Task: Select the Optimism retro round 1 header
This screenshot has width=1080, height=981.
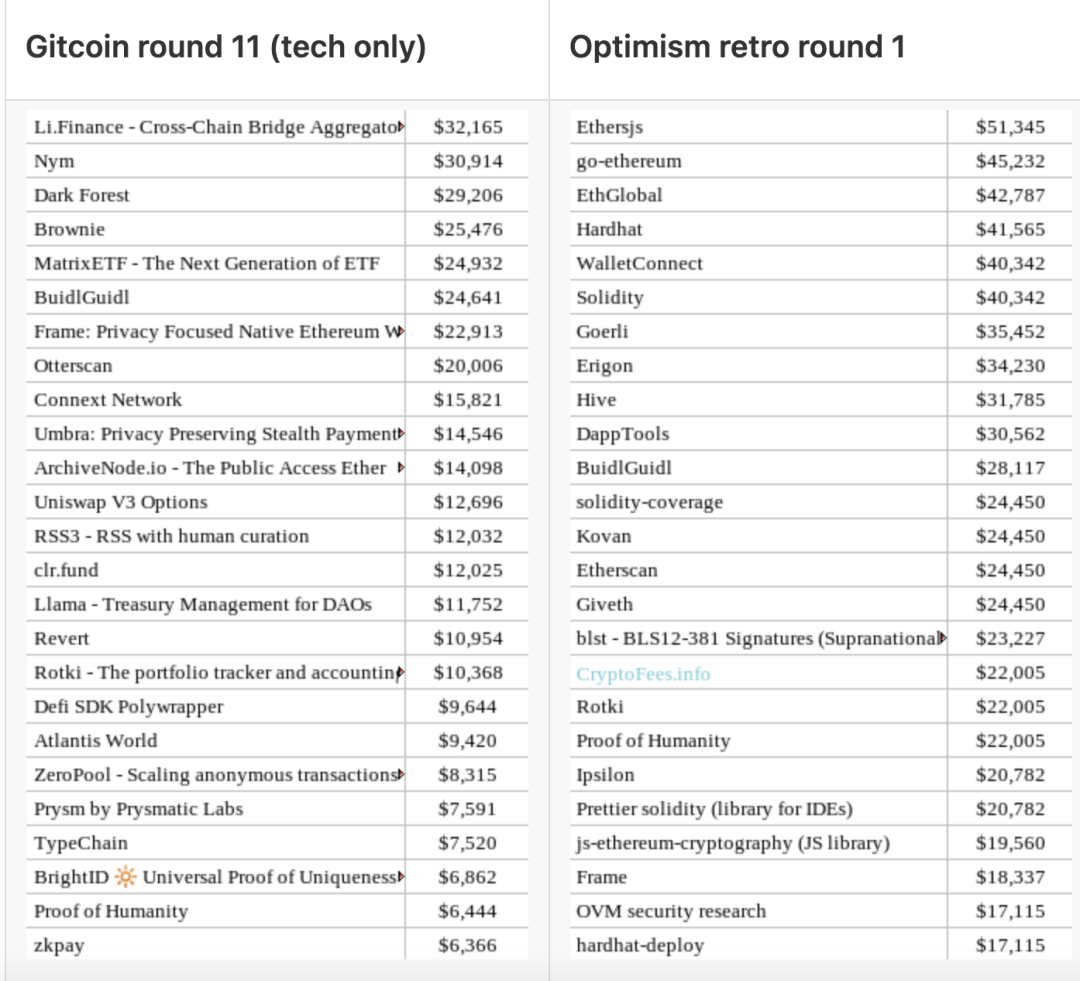Action: (x=736, y=47)
